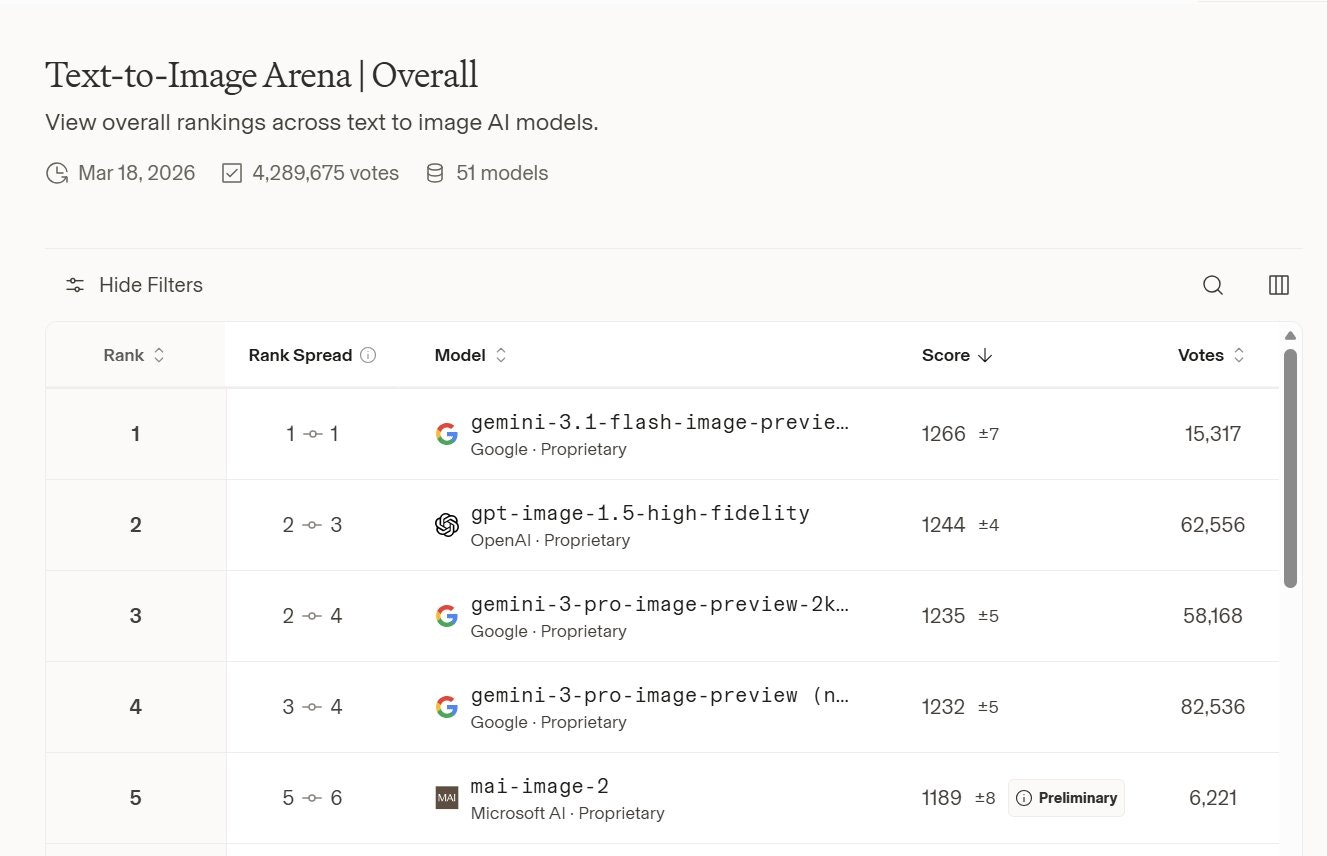This screenshot has height=856, width=1327.
Task: Click the Preliminary badge
Action: click(1066, 798)
